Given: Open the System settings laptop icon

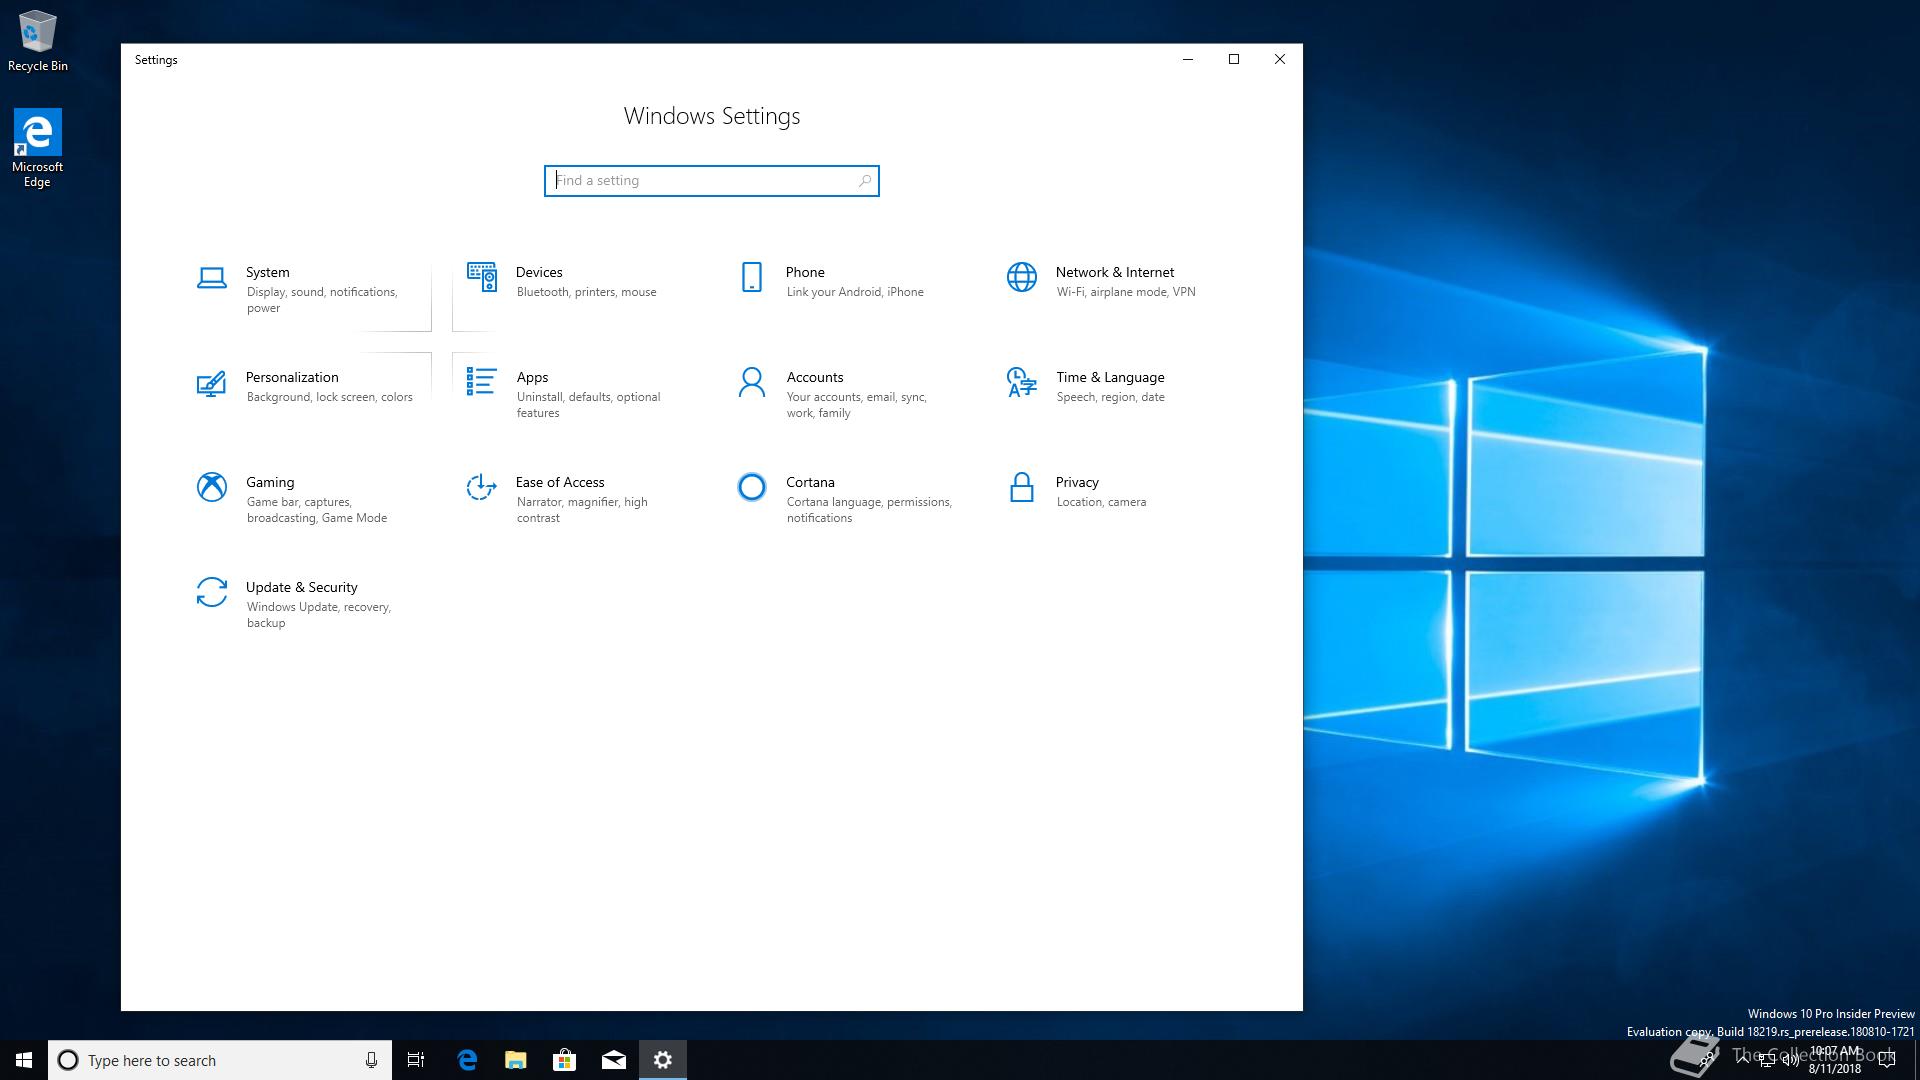Looking at the screenshot, I should click(x=211, y=278).
